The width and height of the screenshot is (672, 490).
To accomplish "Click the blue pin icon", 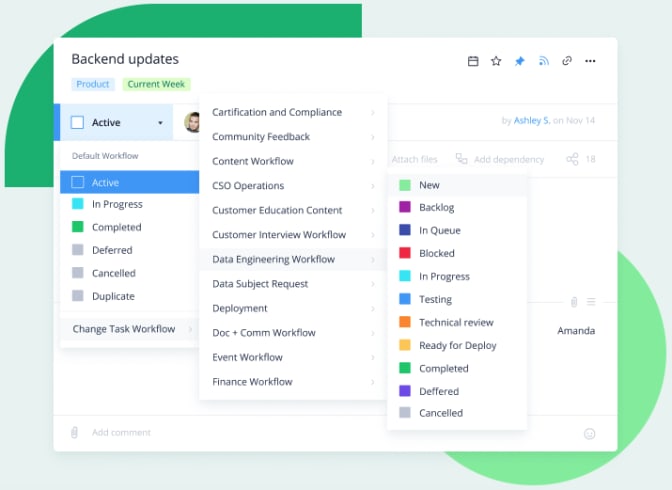I will pyautogui.click(x=519, y=61).
